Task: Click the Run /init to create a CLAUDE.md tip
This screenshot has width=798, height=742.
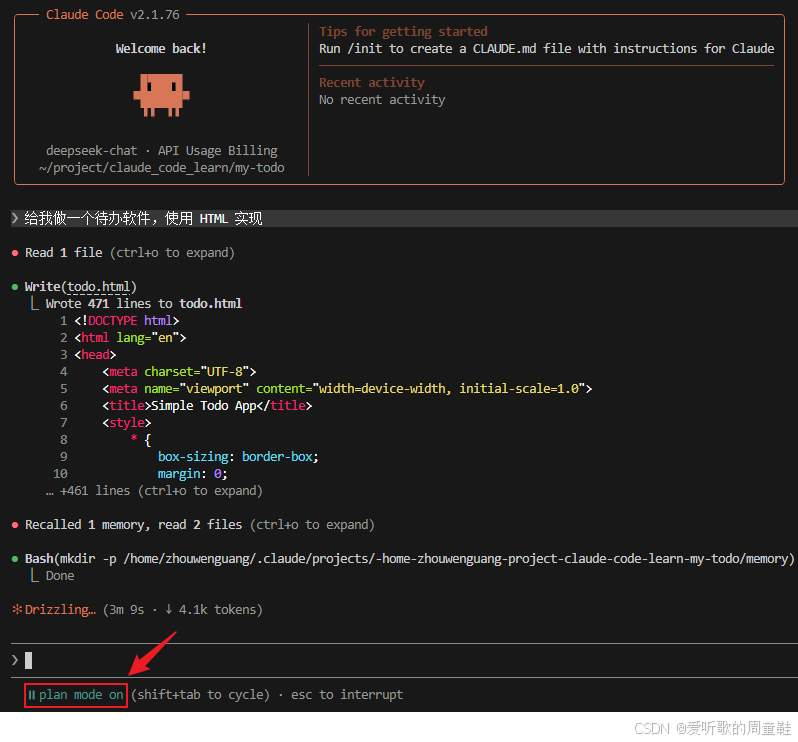Action: pos(547,48)
